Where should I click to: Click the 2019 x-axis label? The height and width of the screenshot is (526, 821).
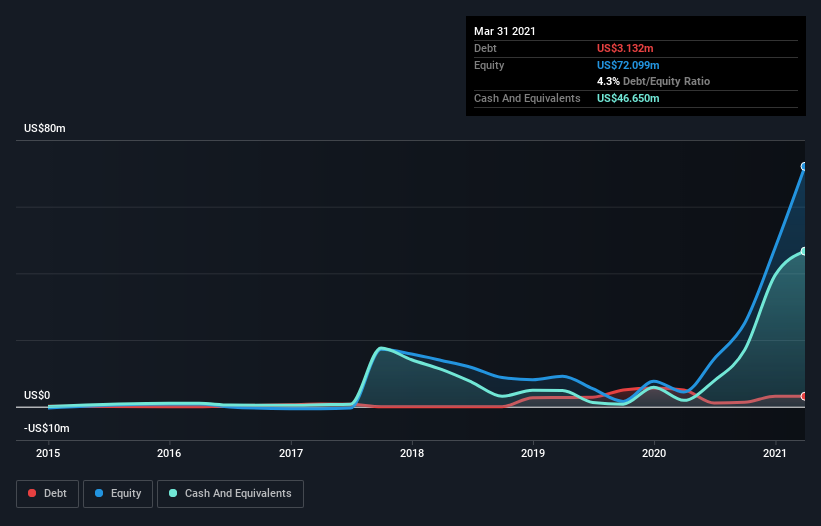[x=533, y=453]
